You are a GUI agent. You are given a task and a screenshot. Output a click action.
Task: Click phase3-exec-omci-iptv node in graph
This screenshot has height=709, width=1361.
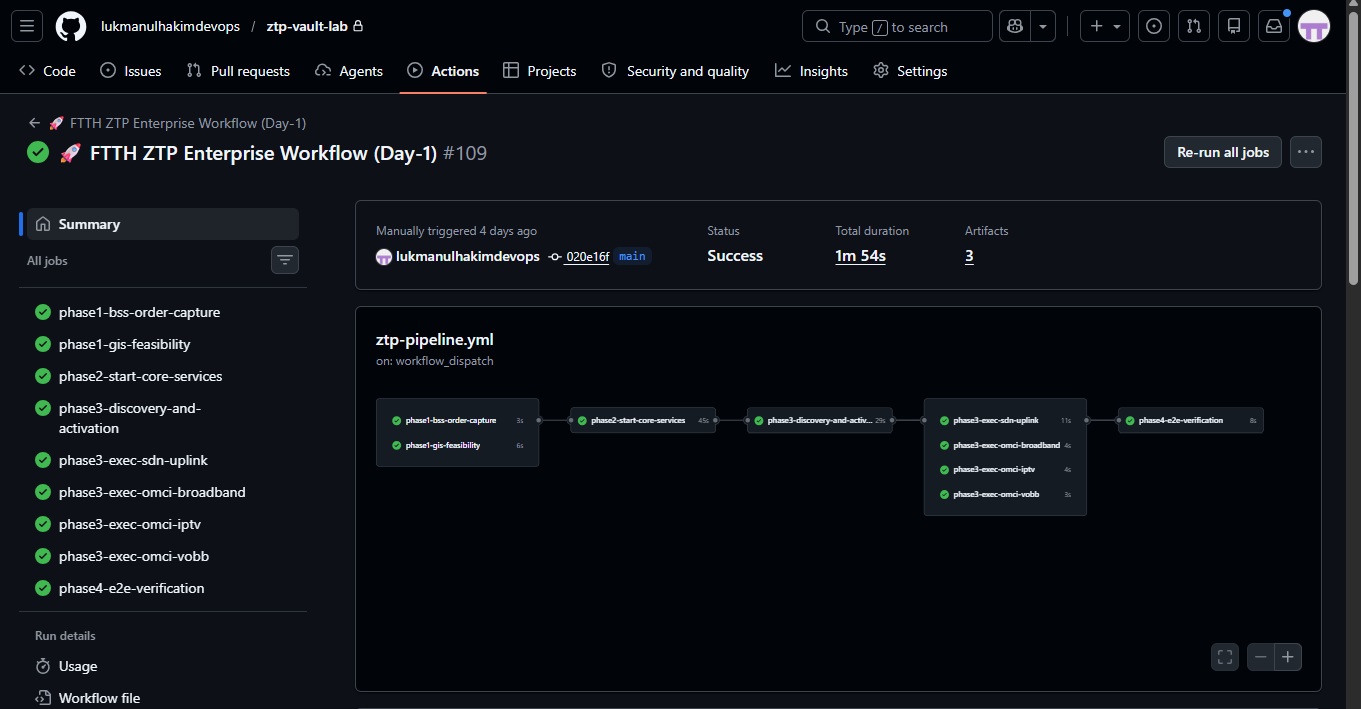coord(1005,469)
